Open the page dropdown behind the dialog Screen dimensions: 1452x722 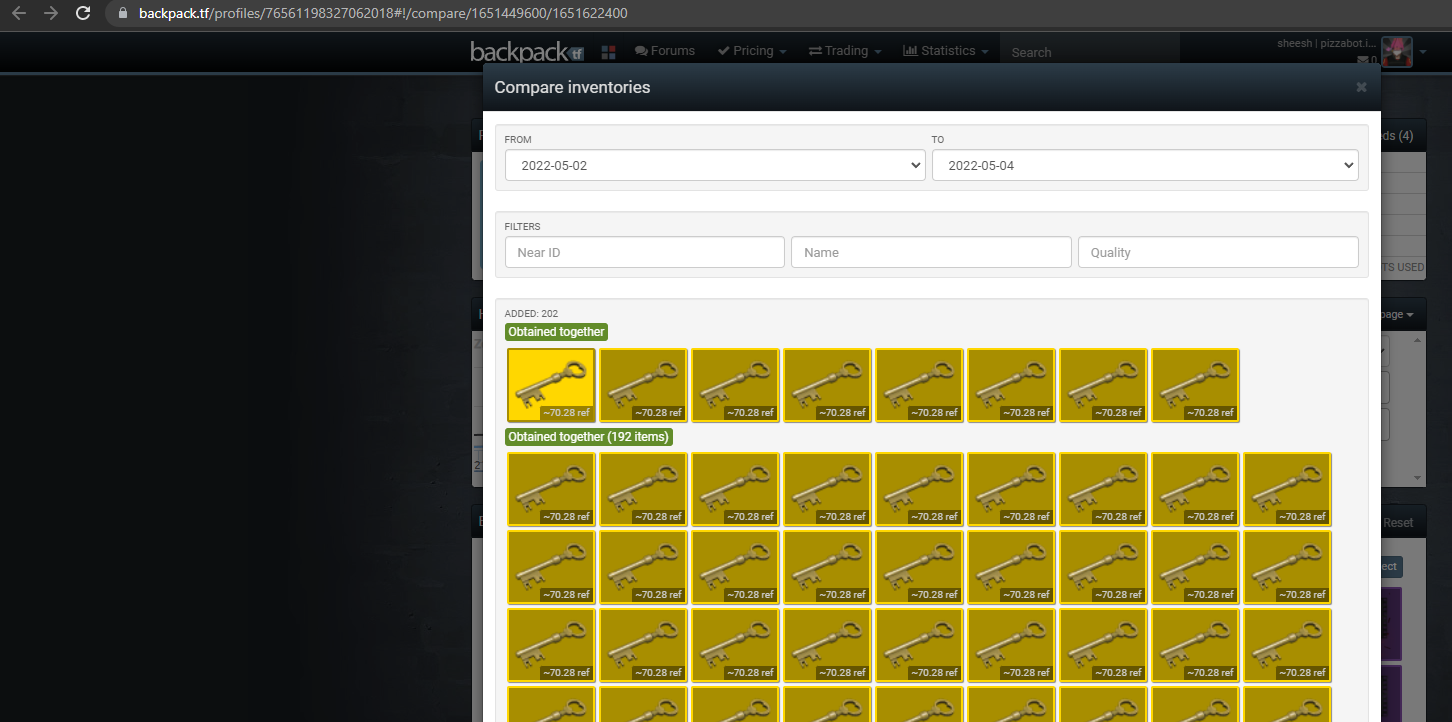(x=1399, y=314)
